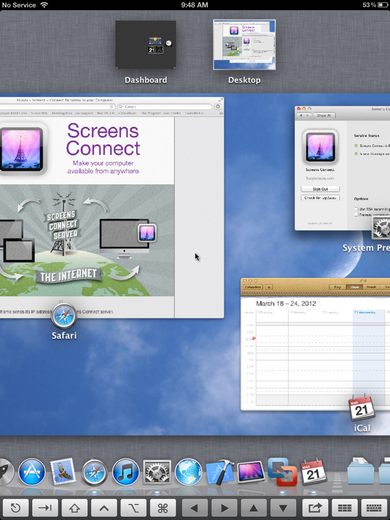Show the function keys grid
Viewport: 390px width, 520px height.
click(345, 508)
